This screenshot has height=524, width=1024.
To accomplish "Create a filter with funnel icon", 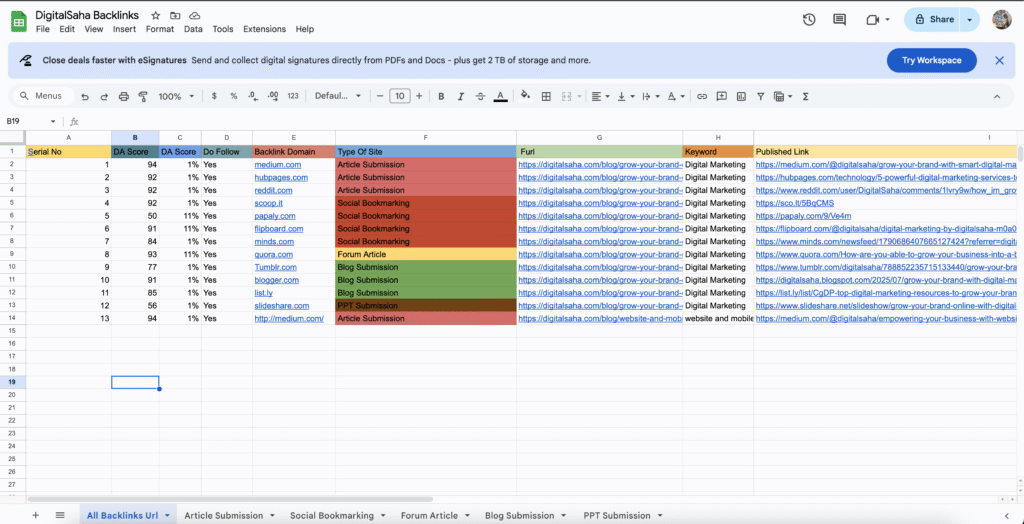I will [x=761, y=96].
